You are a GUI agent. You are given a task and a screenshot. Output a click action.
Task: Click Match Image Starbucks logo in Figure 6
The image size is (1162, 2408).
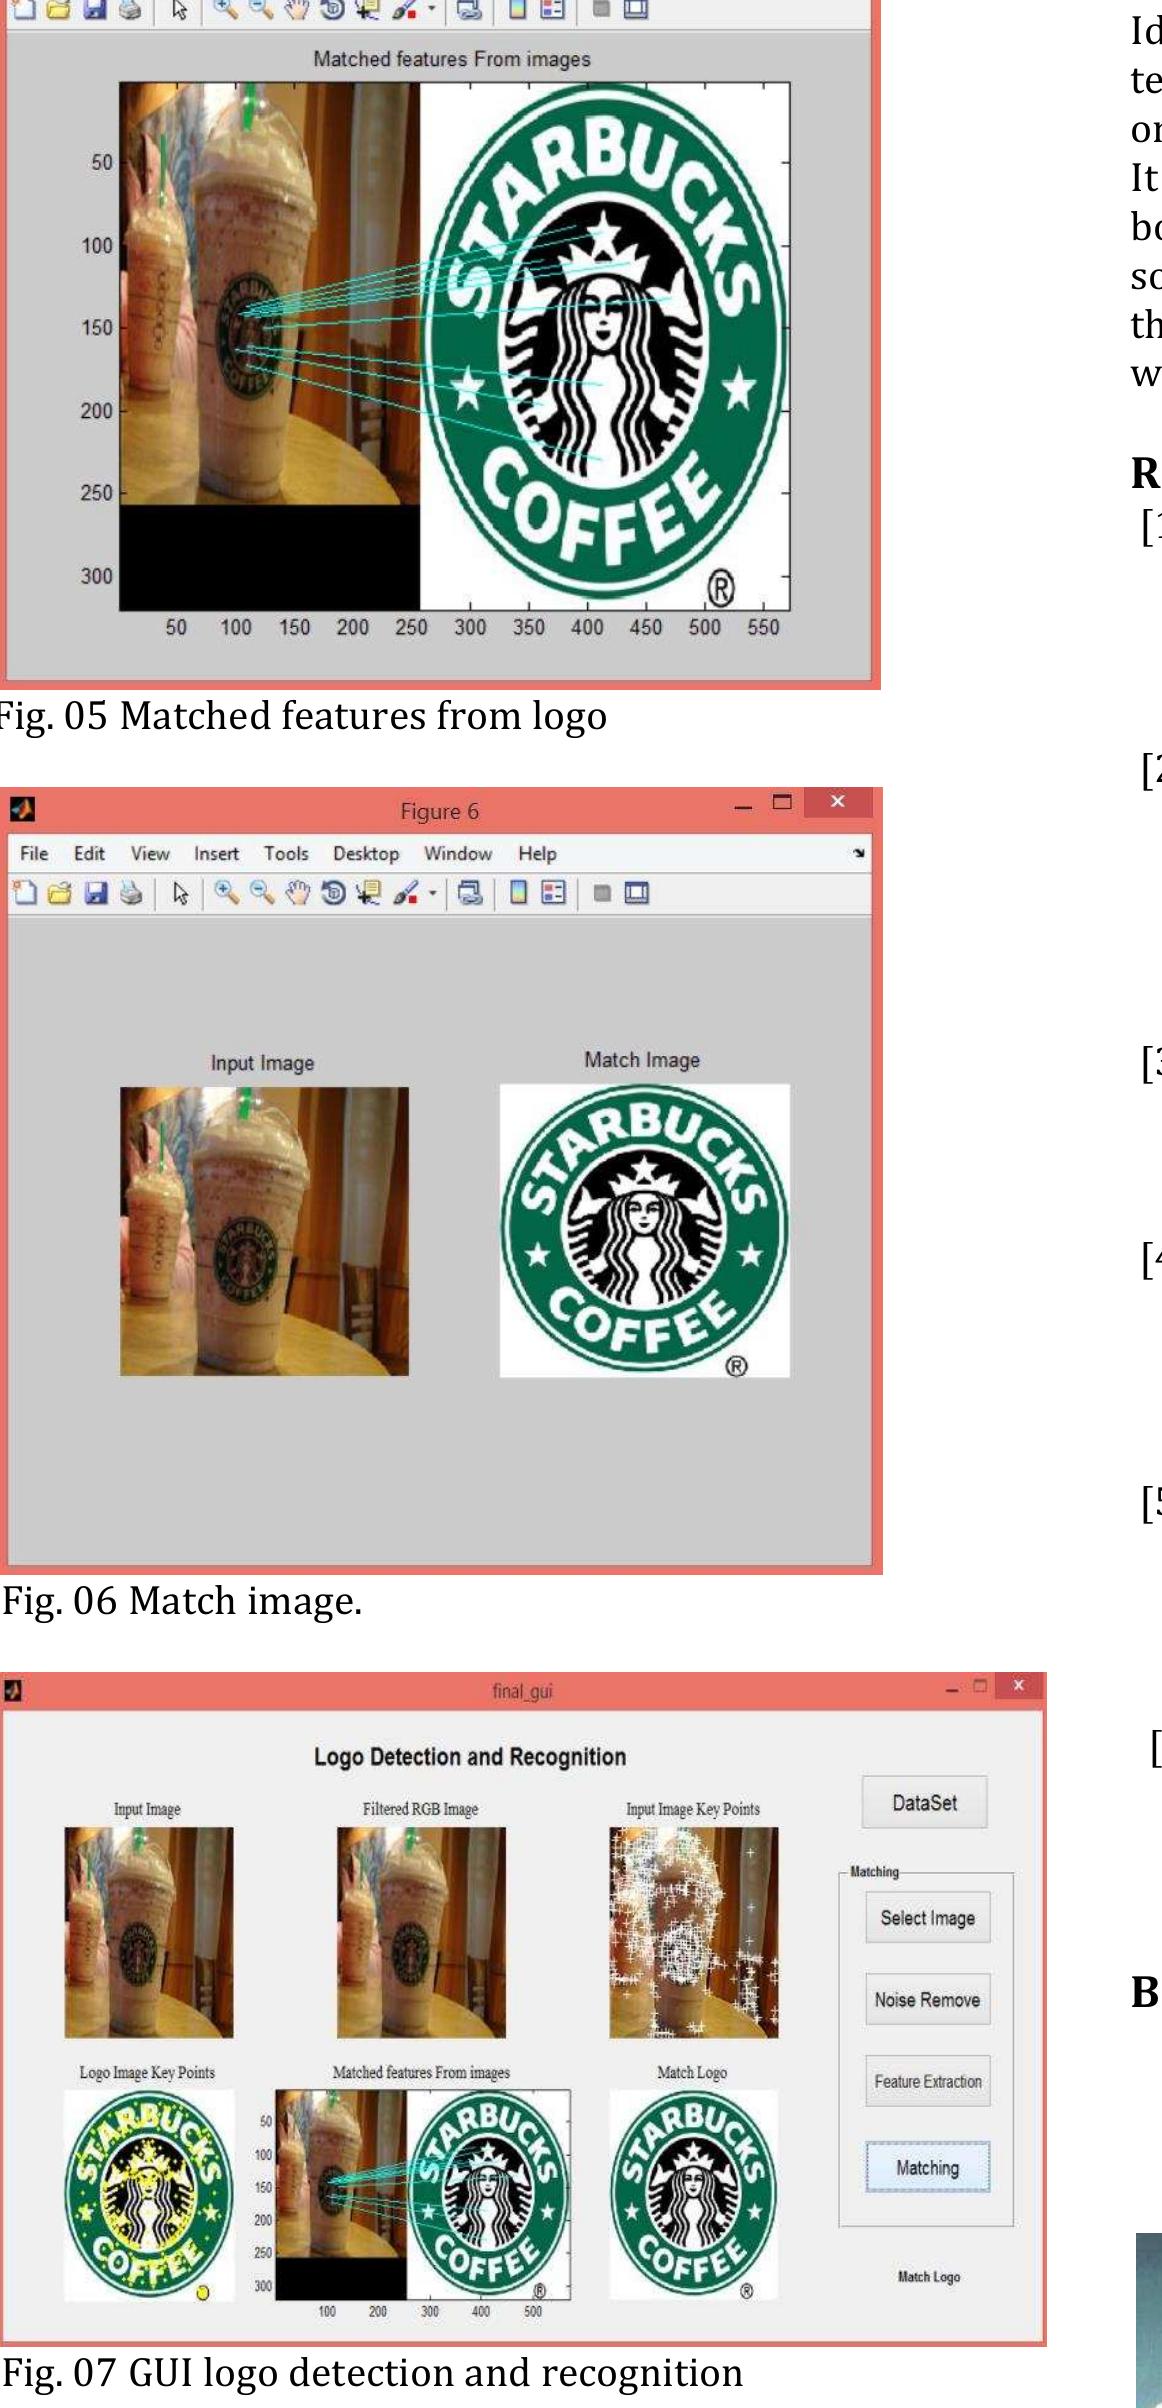click(x=645, y=1231)
